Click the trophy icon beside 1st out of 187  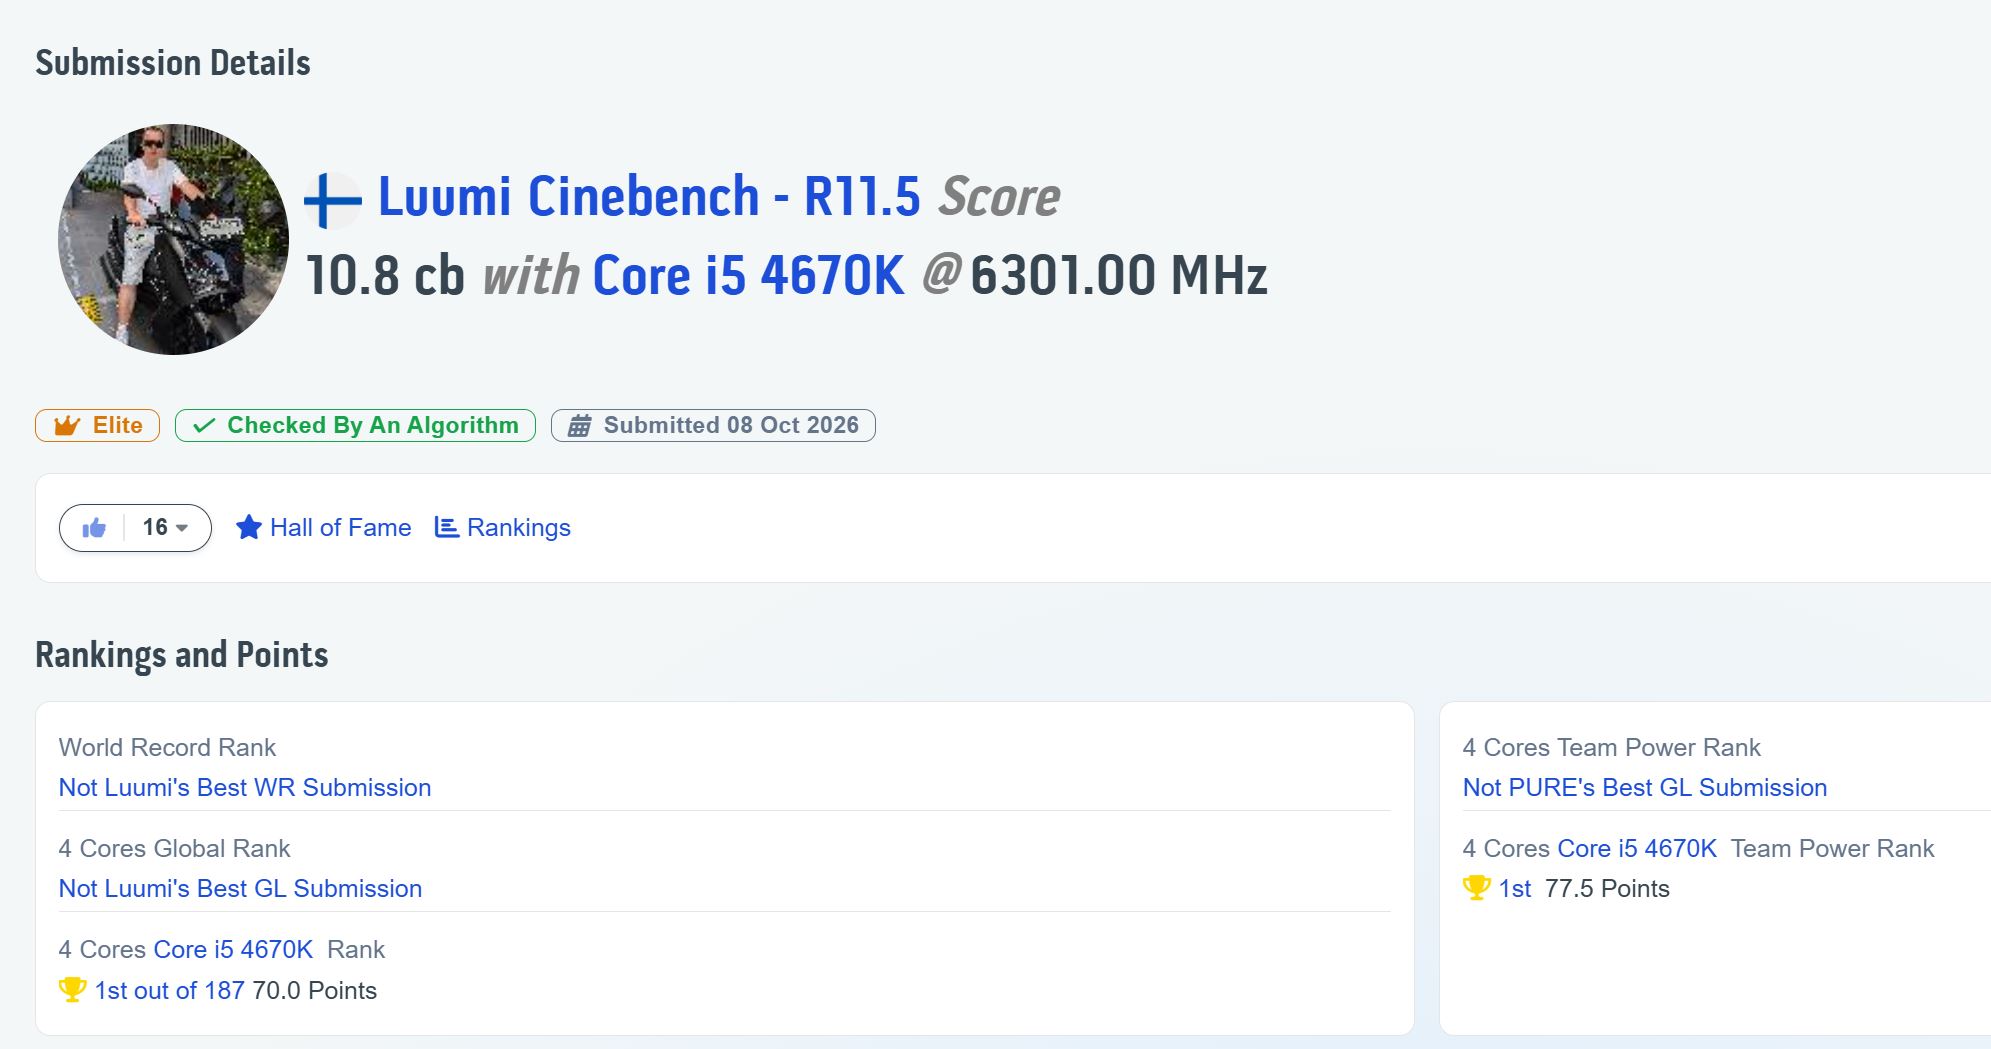[x=72, y=990]
